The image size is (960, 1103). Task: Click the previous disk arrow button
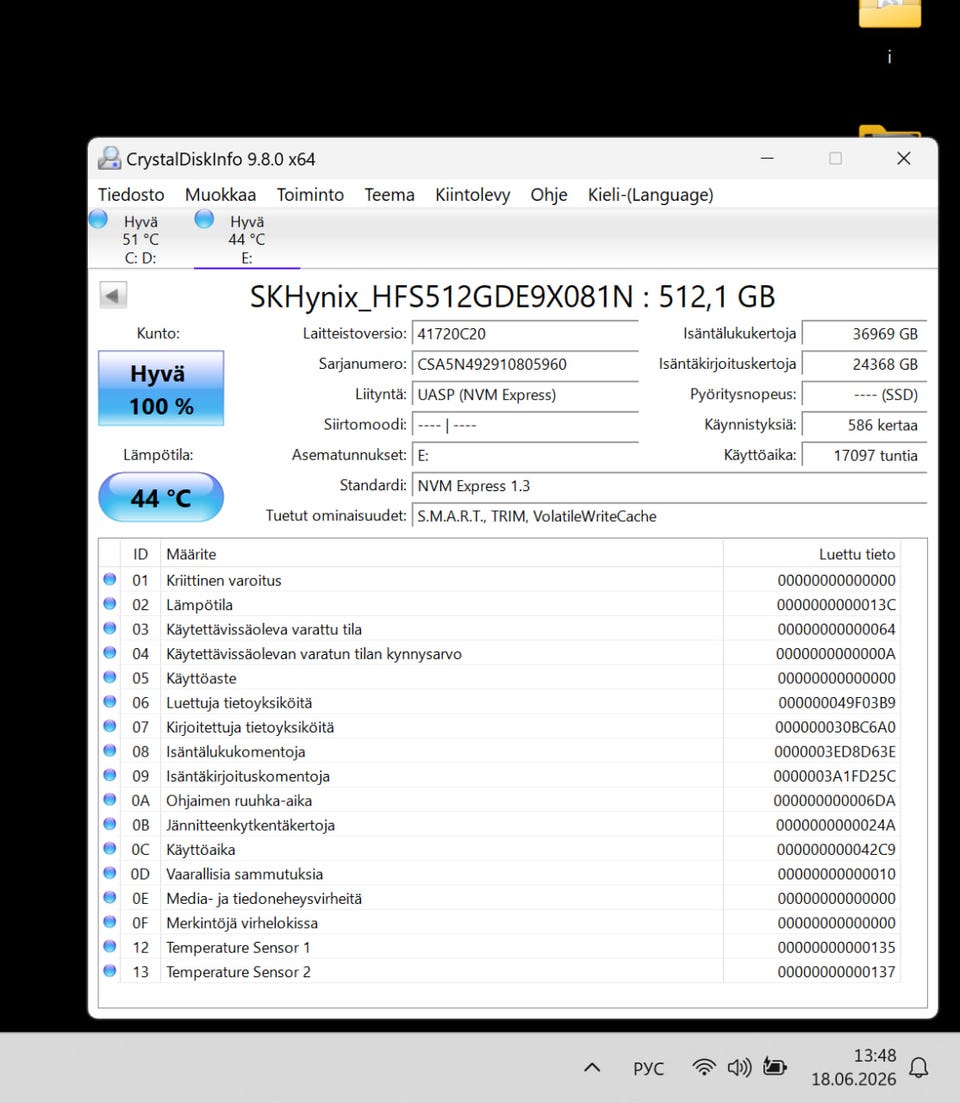pyautogui.click(x=113, y=295)
